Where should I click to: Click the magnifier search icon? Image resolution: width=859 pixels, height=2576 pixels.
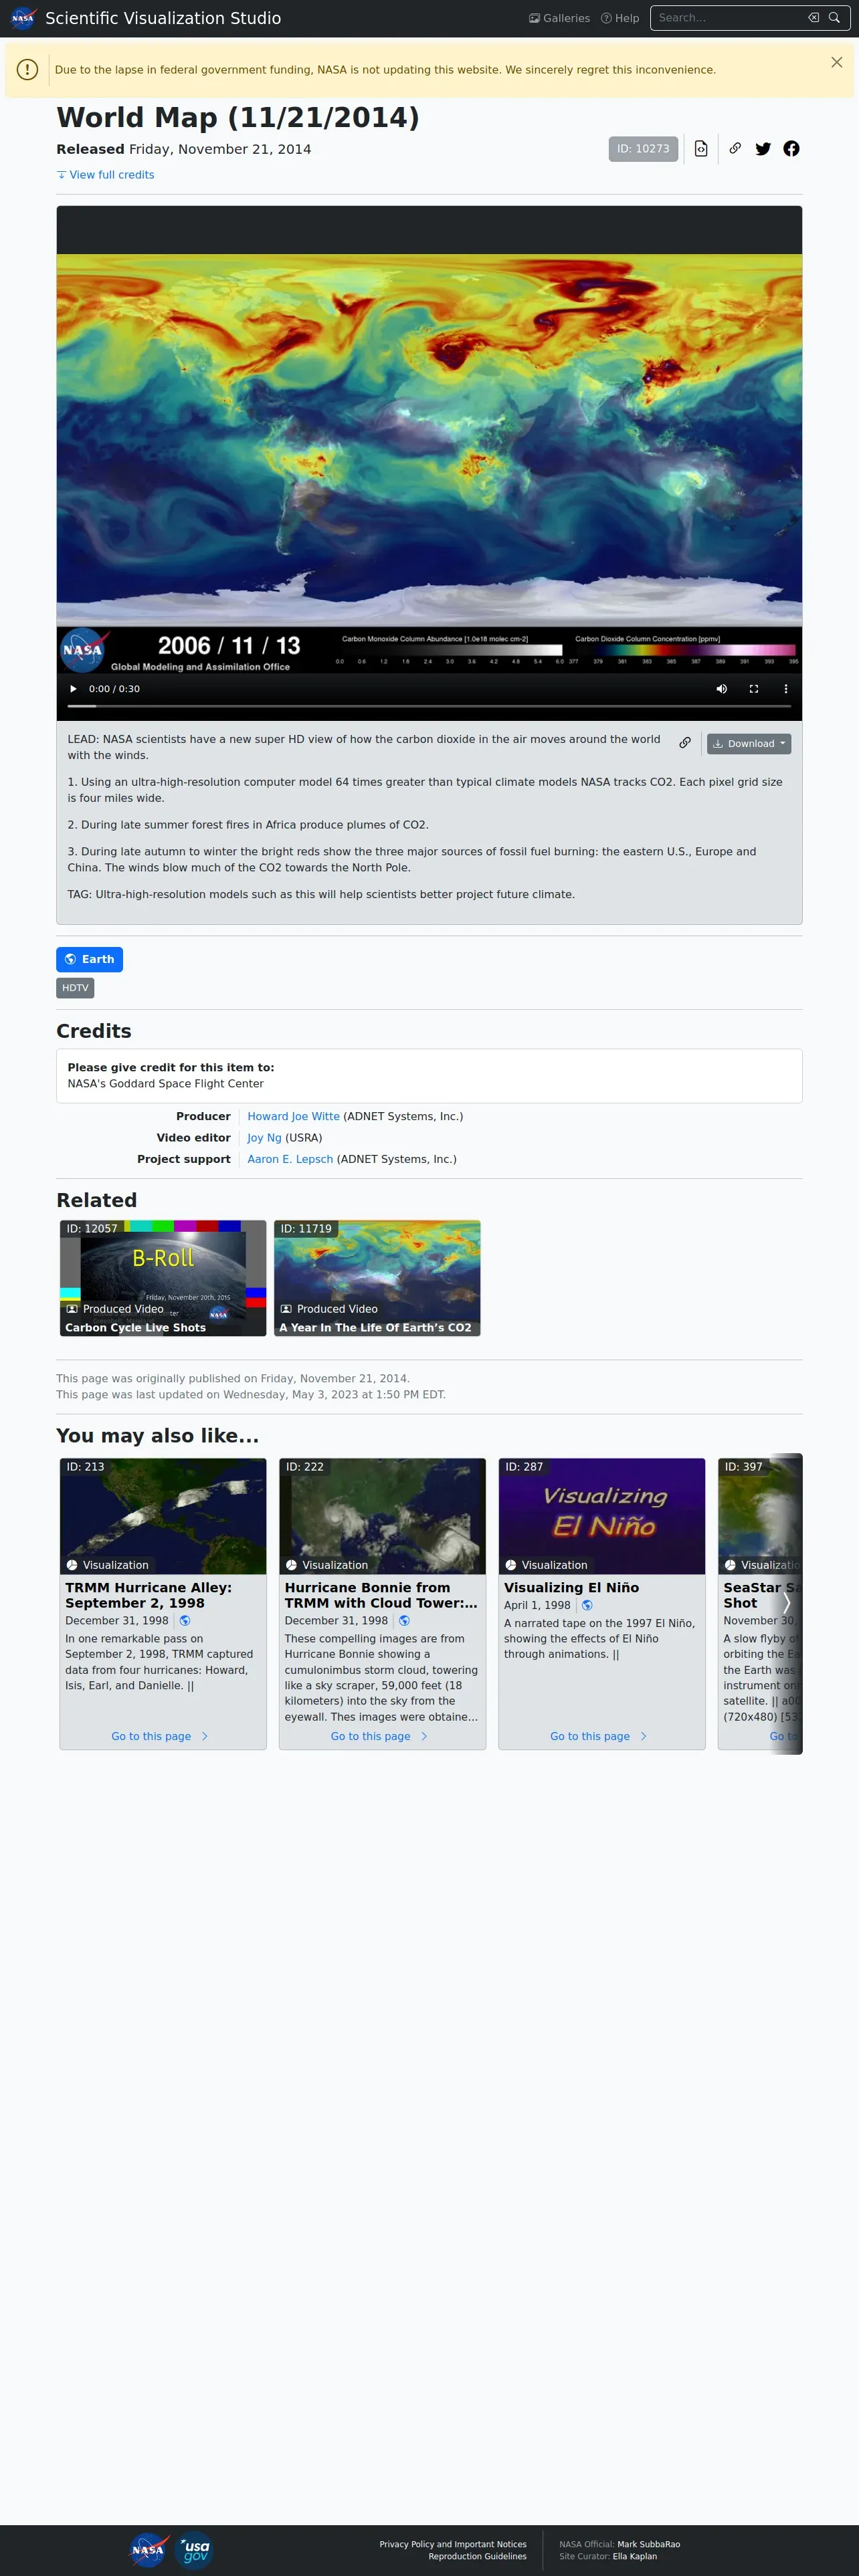click(834, 18)
